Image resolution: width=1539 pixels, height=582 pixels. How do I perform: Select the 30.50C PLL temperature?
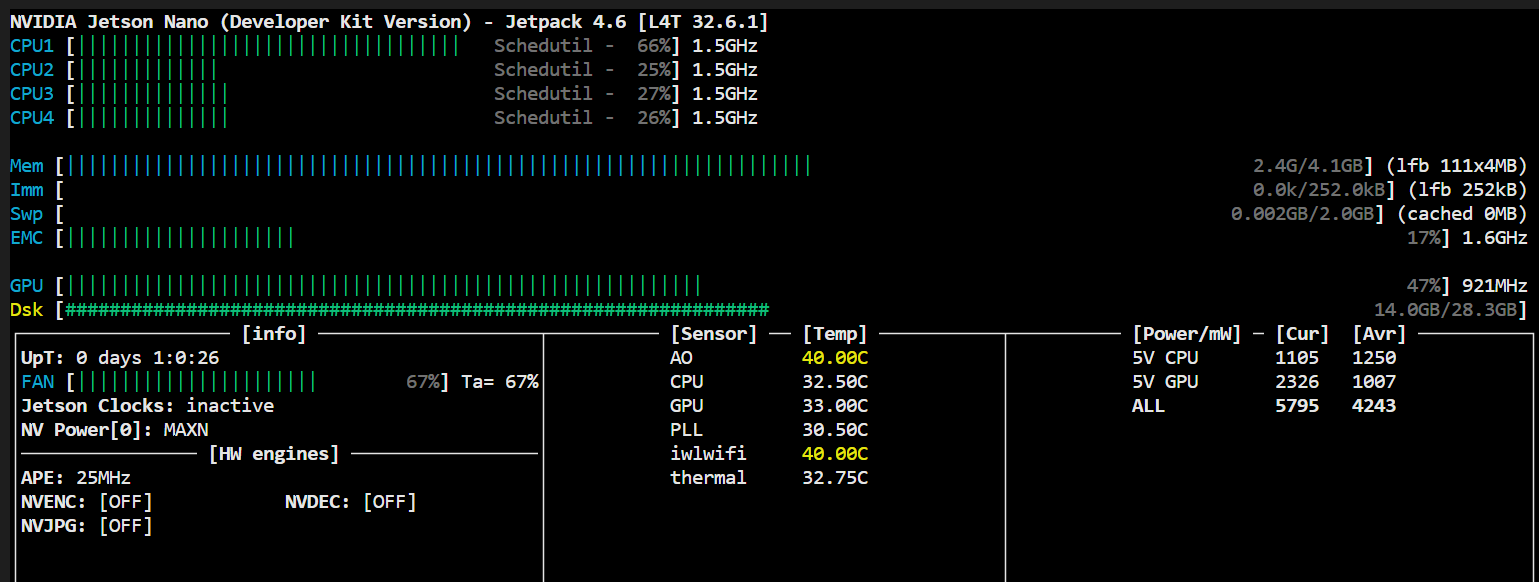coord(835,430)
